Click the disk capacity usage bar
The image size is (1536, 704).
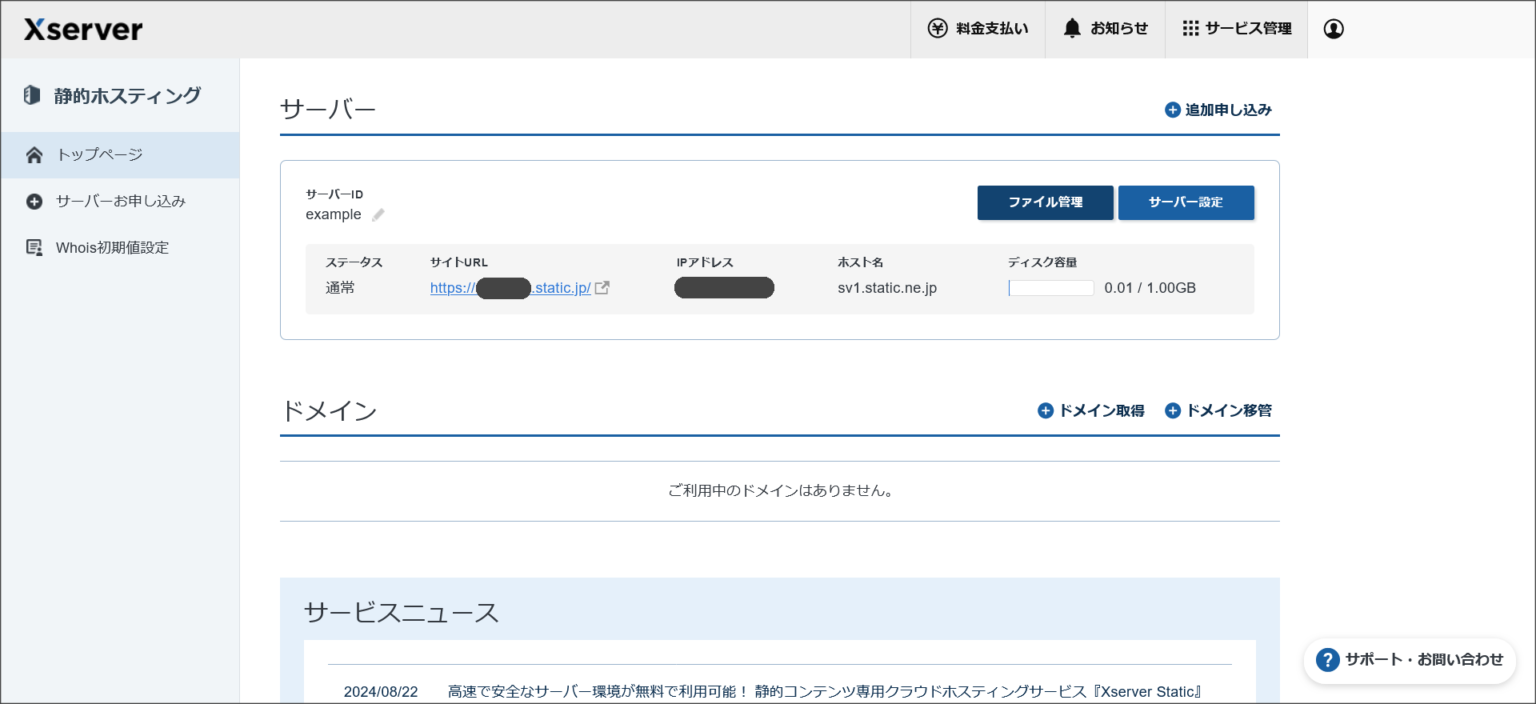tap(1050, 287)
